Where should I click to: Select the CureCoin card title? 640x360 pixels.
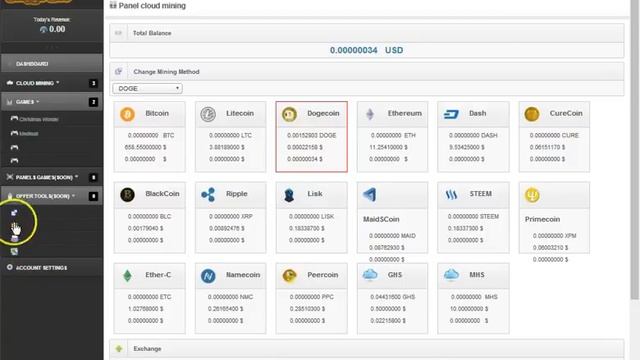[566, 113]
